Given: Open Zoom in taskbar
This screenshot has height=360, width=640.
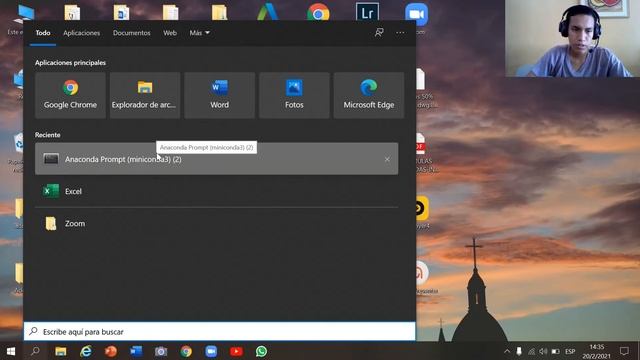Looking at the screenshot, I should (x=211, y=351).
